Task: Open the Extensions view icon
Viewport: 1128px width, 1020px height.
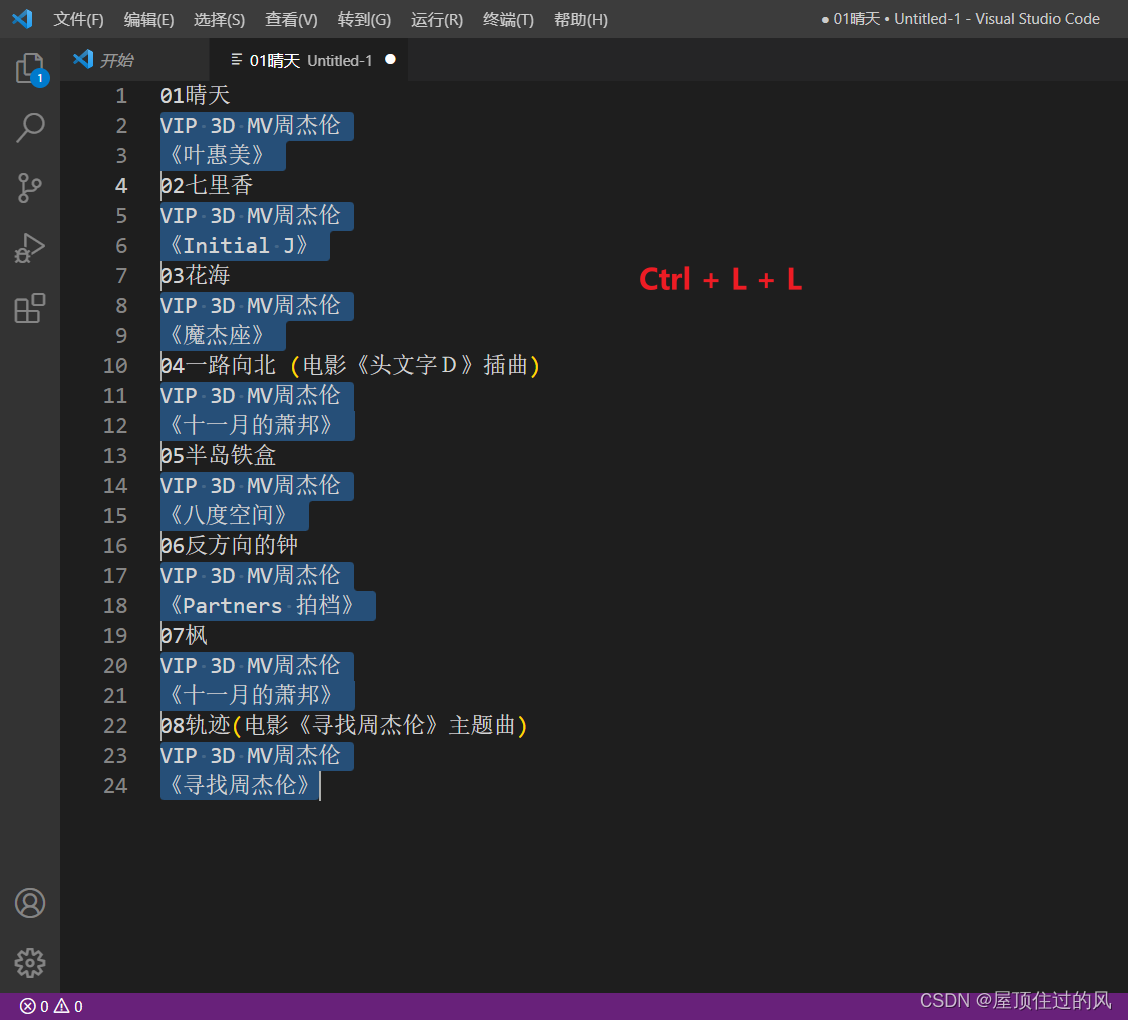Action: (x=30, y=308)
